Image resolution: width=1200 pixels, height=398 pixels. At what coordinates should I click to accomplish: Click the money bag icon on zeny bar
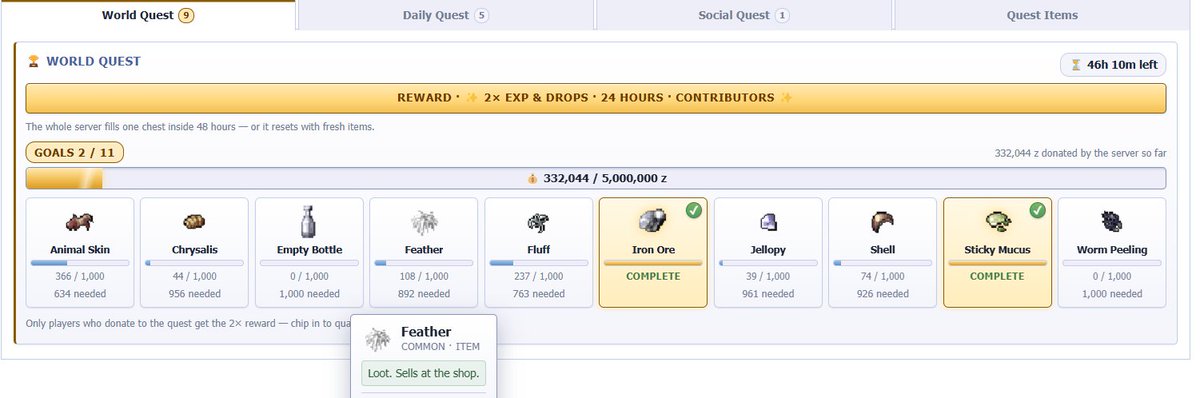pos(533,178)
